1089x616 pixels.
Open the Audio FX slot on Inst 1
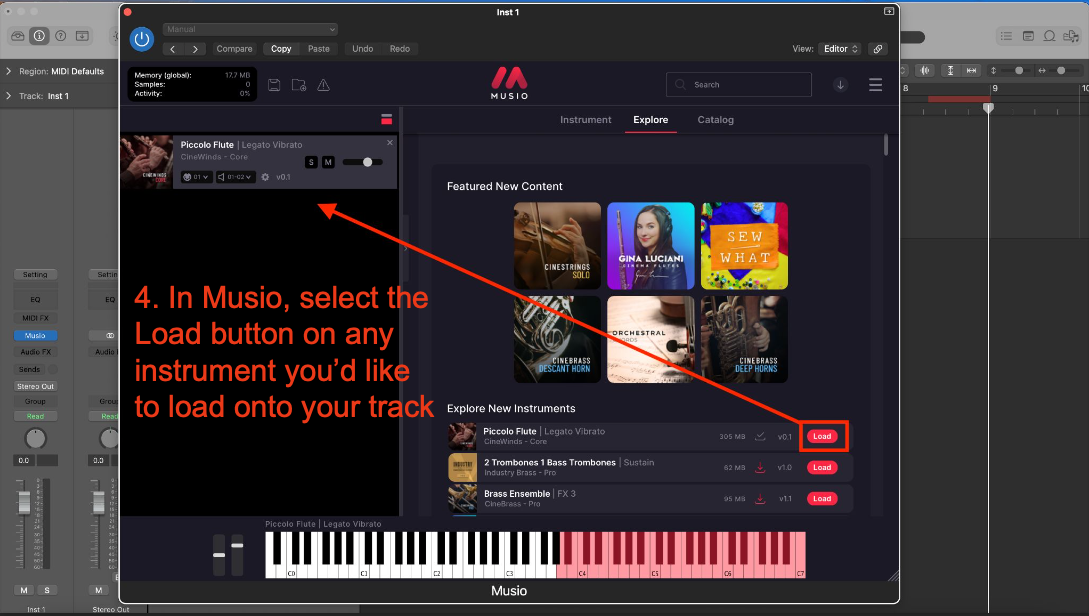35,352
